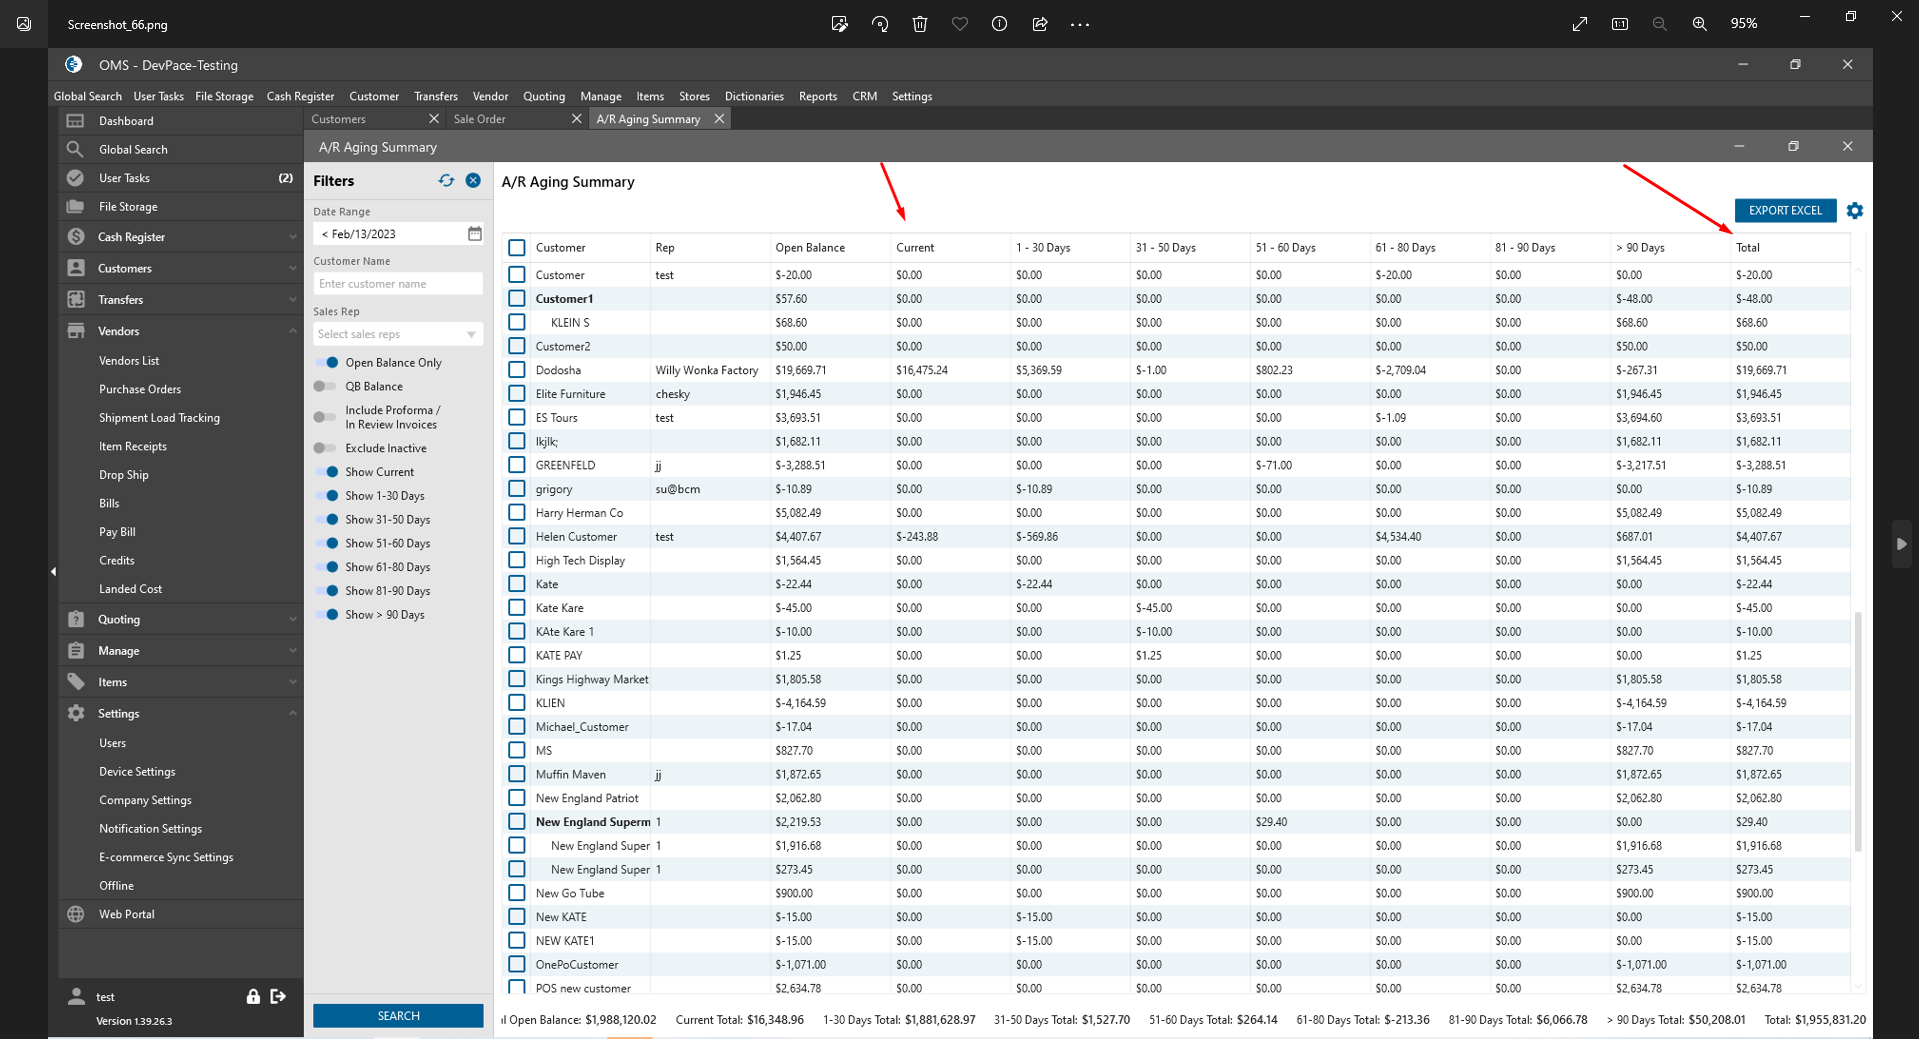1919x1039 pixels.
Task: Click the zoom in magnifier icon
Action: tap(1699, 24)
